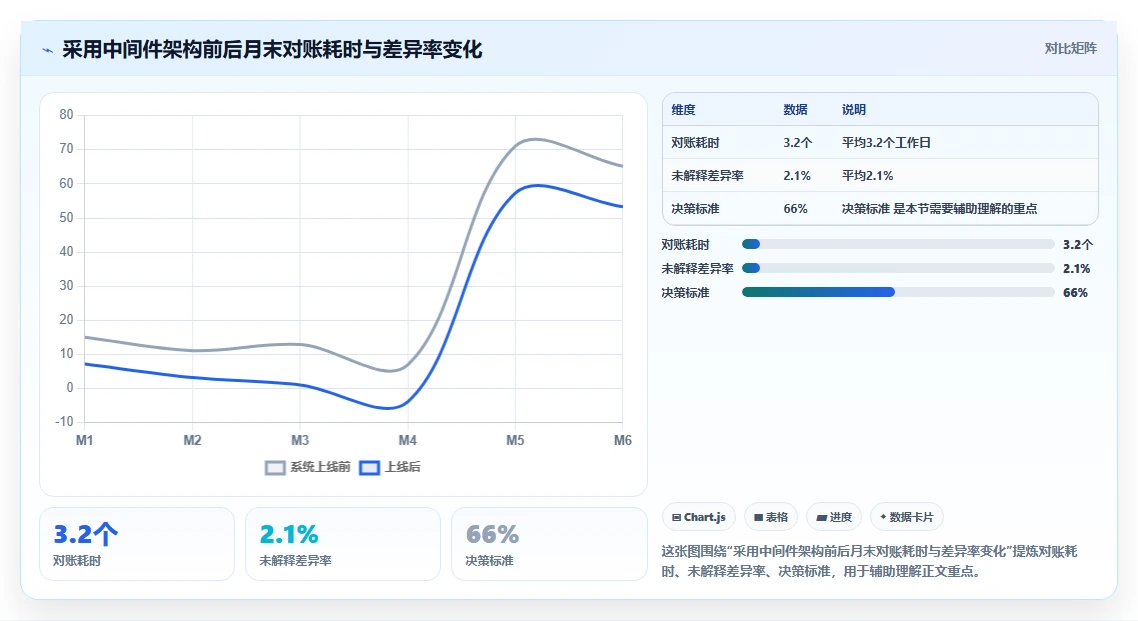
Task: Click the 3.2个 value beside progress bar
Action: point(1078,244)
